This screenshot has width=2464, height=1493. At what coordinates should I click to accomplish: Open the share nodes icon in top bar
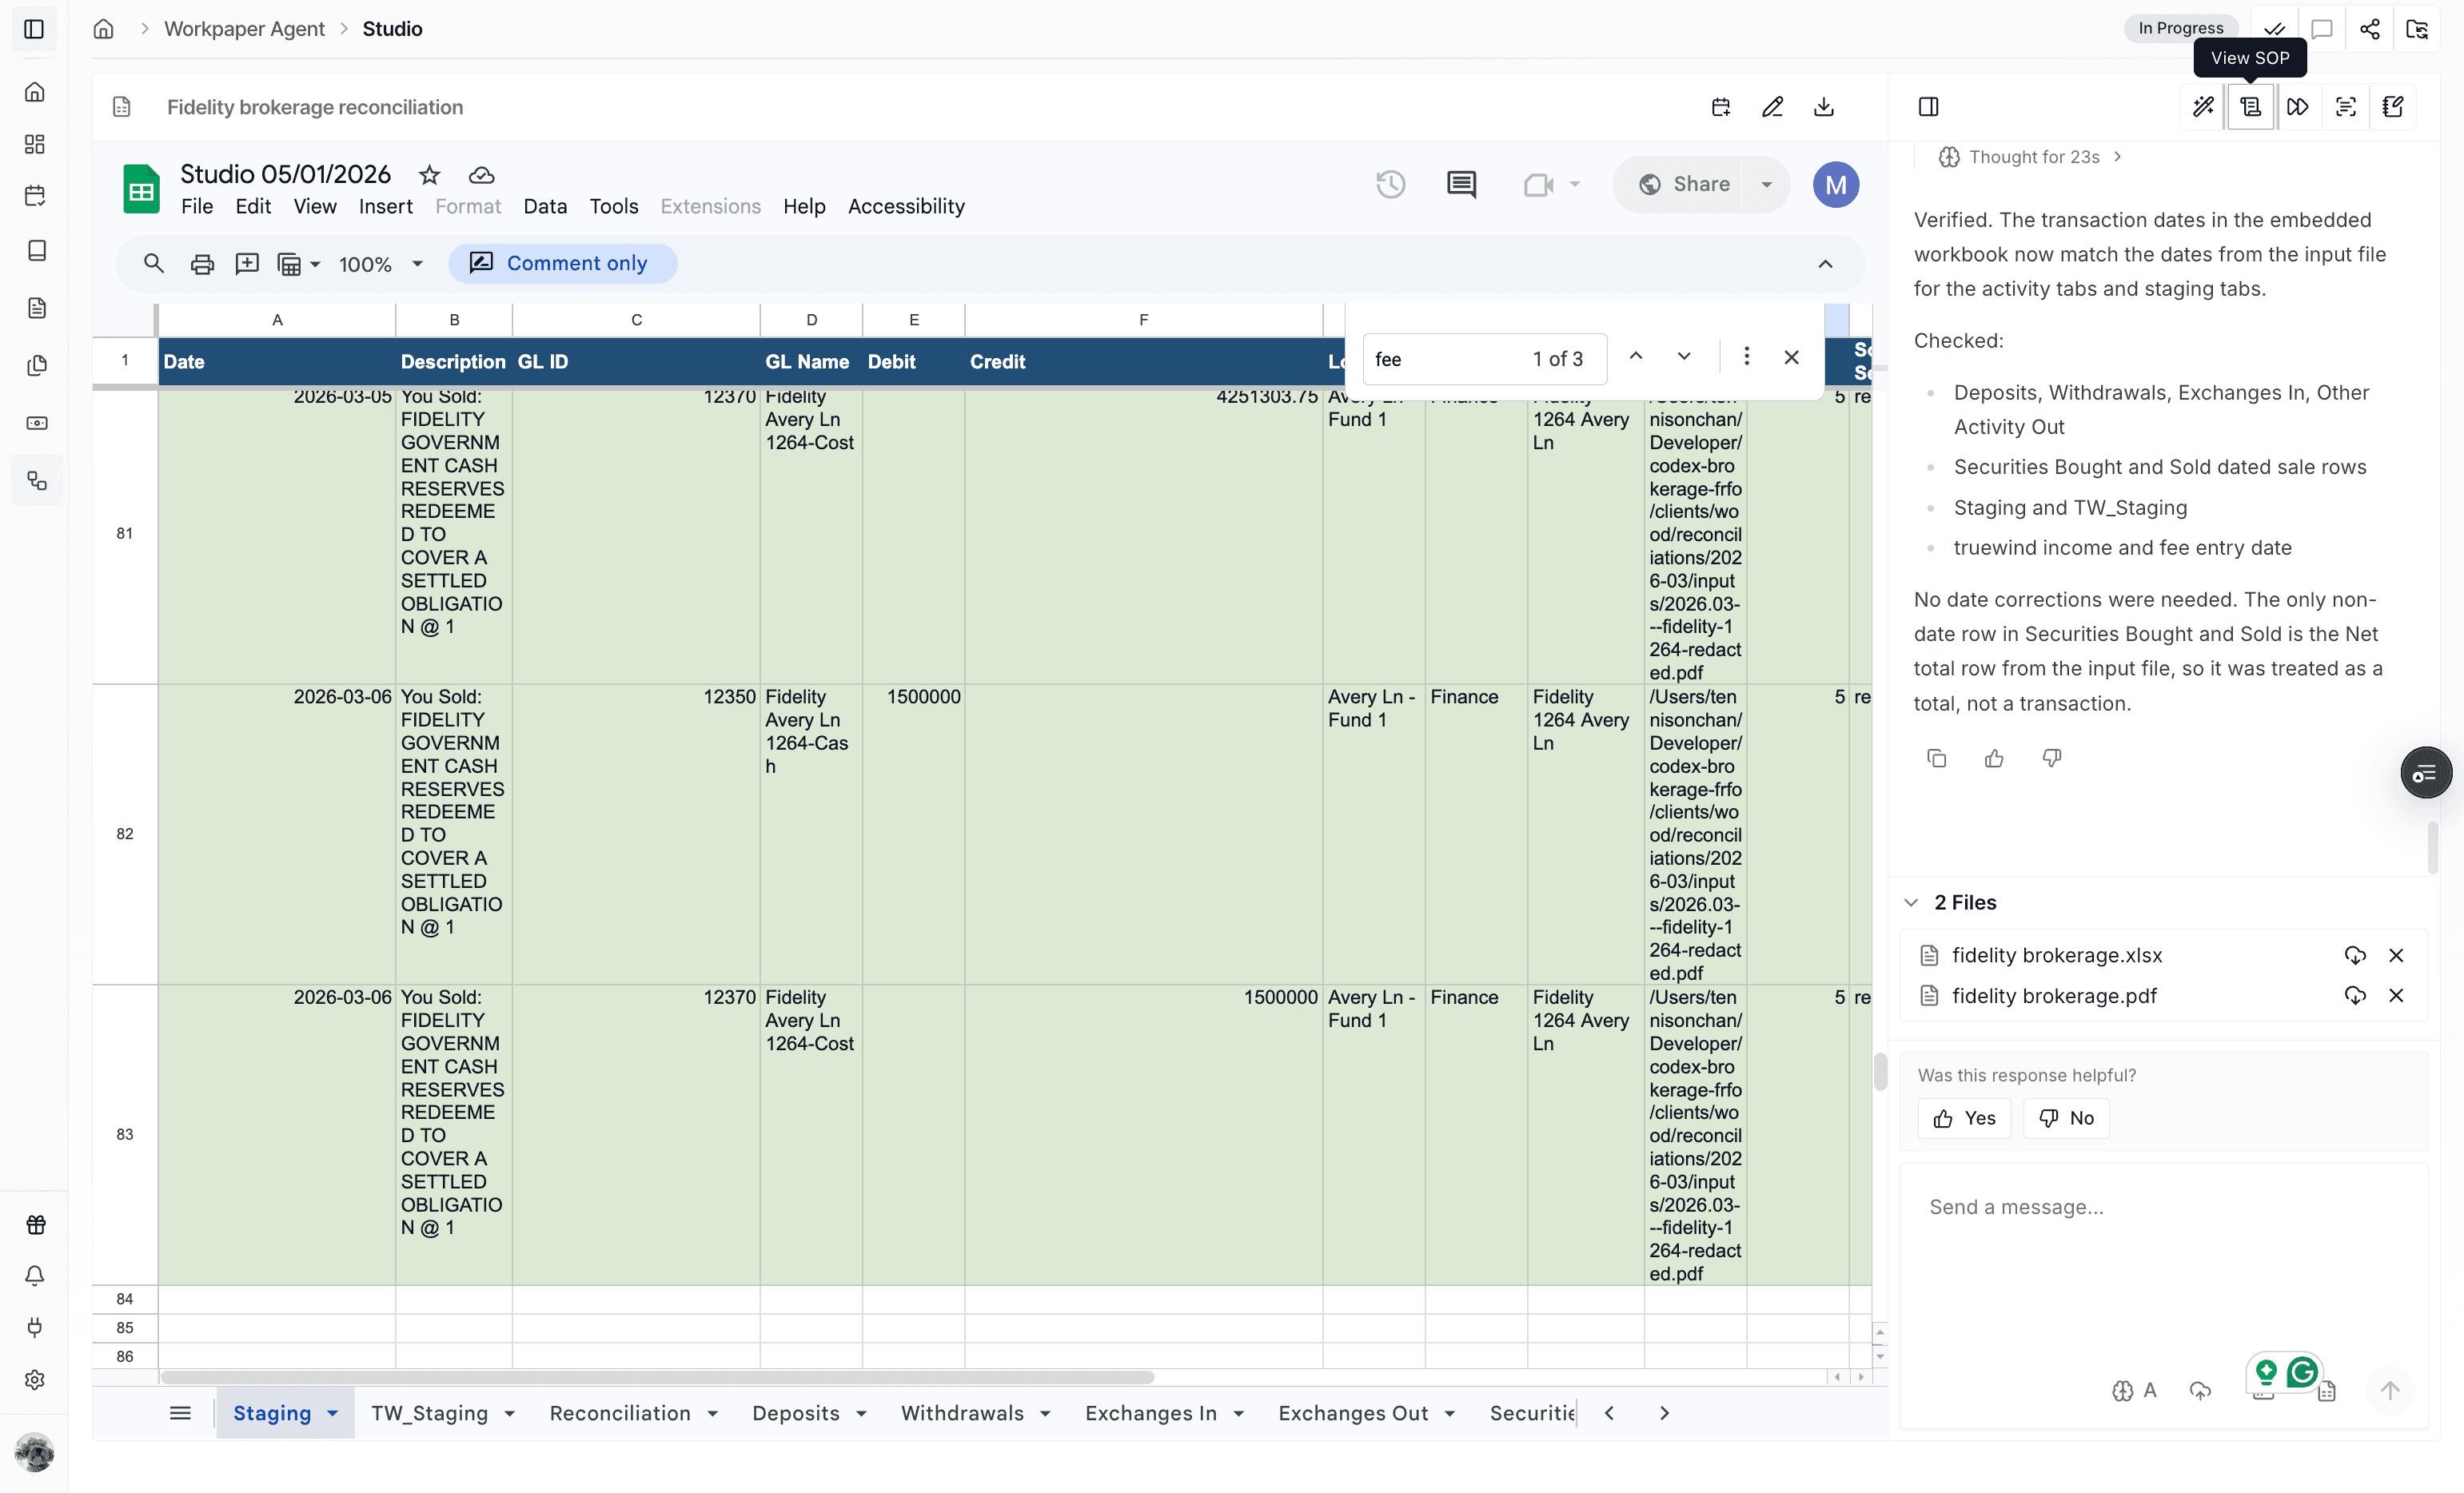2369,29
